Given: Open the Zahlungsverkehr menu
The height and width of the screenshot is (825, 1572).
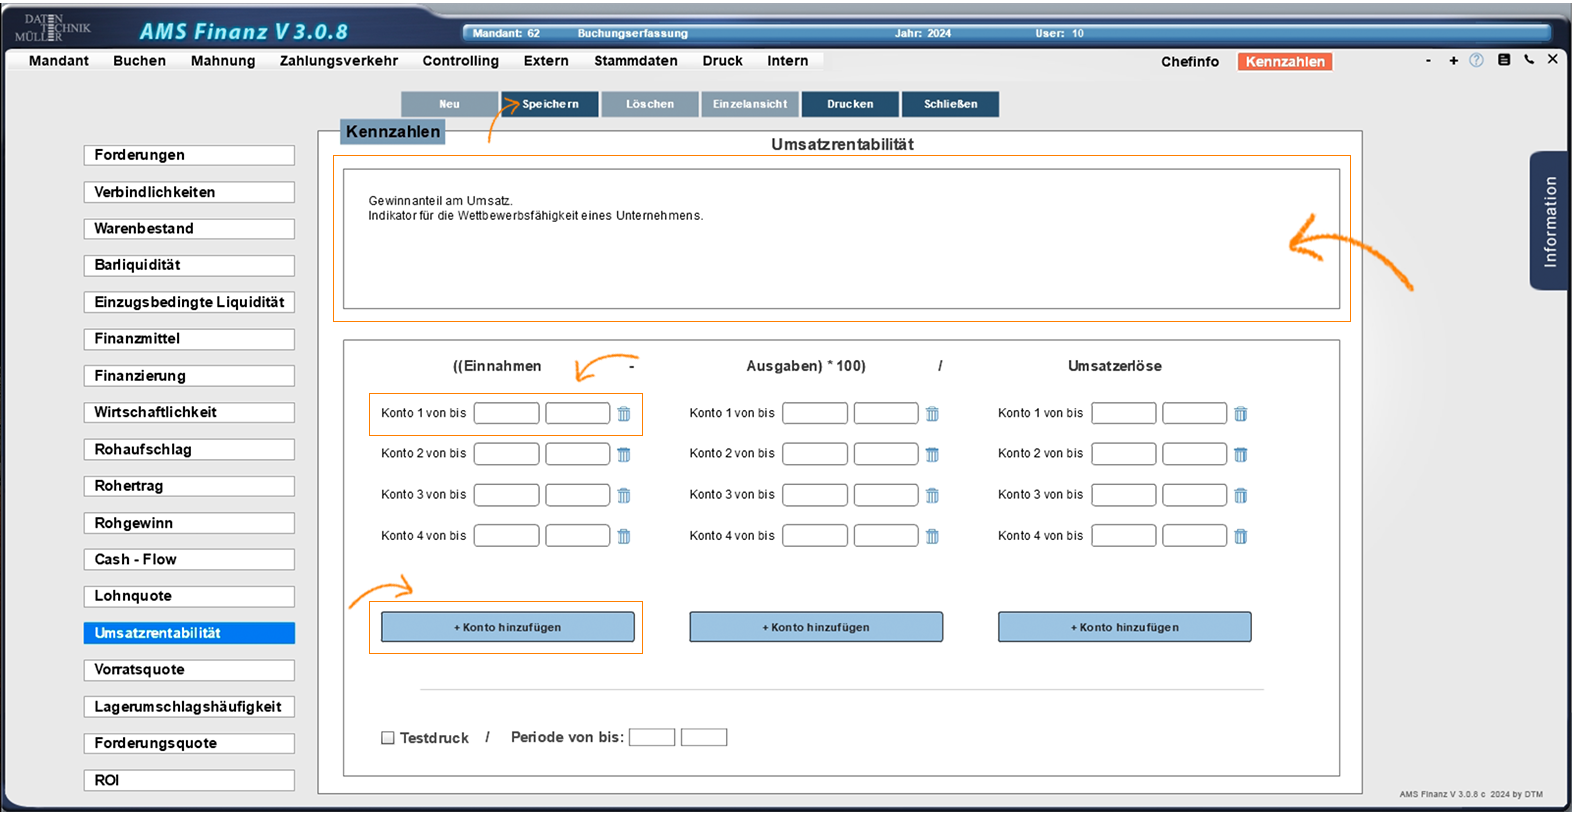Looking at the screenshot, I should pos(338,61).
